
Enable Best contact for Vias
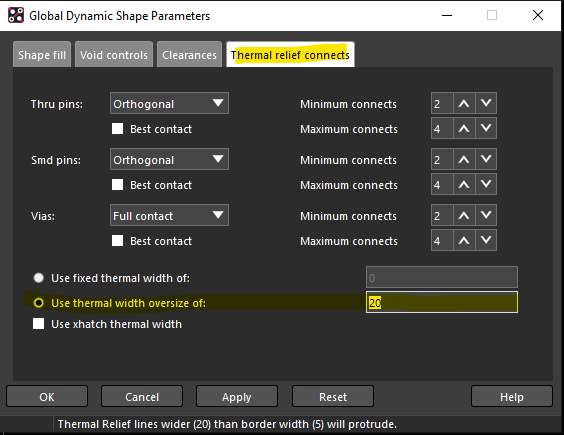[118, 241]
